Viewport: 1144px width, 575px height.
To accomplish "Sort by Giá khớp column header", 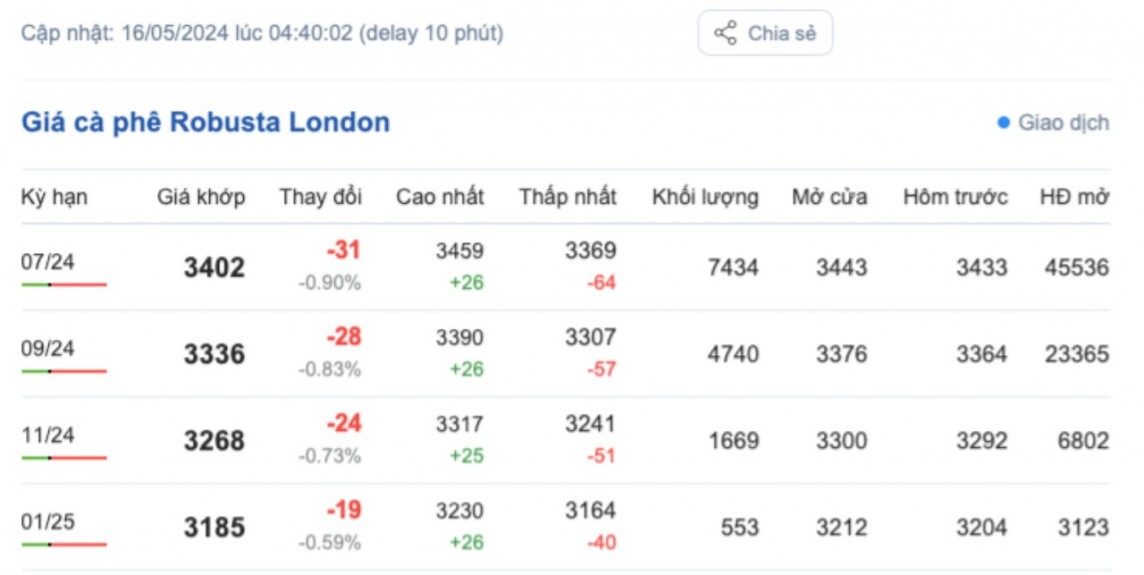I will pyautogui.click(x=200, y=197).
